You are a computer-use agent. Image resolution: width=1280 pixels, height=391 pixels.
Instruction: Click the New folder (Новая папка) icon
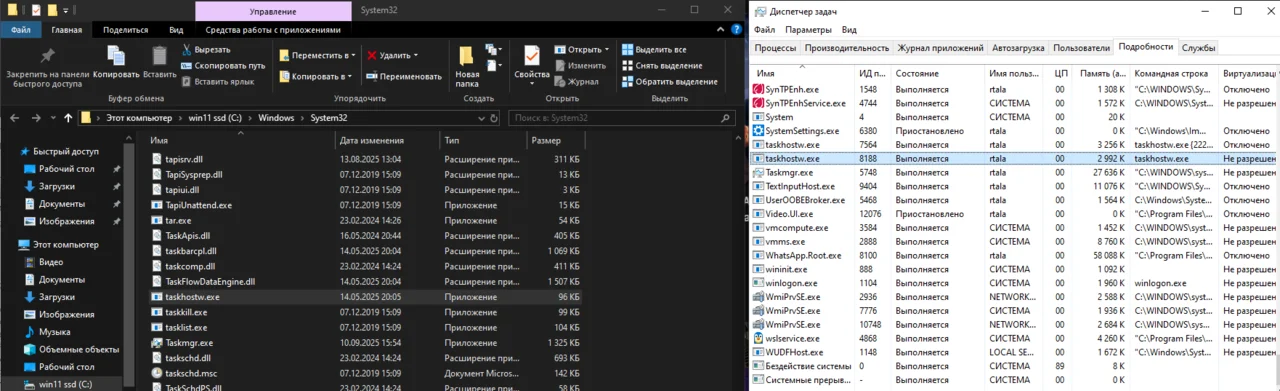(467, 56)
